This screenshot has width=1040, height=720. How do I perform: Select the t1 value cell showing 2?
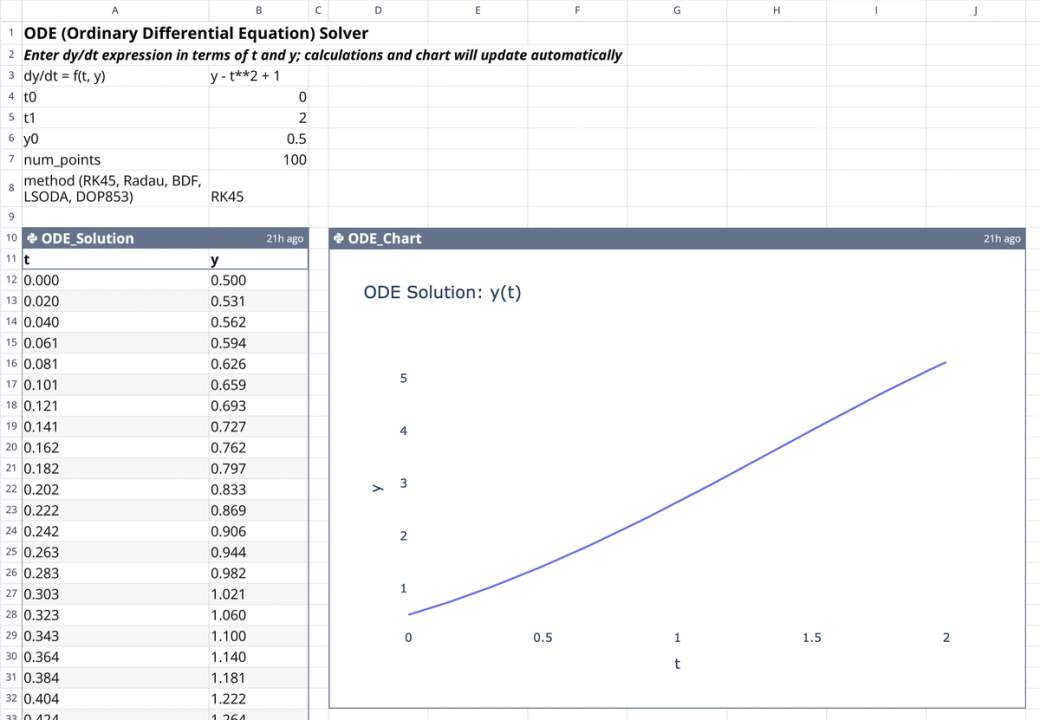tap(258, 117)
